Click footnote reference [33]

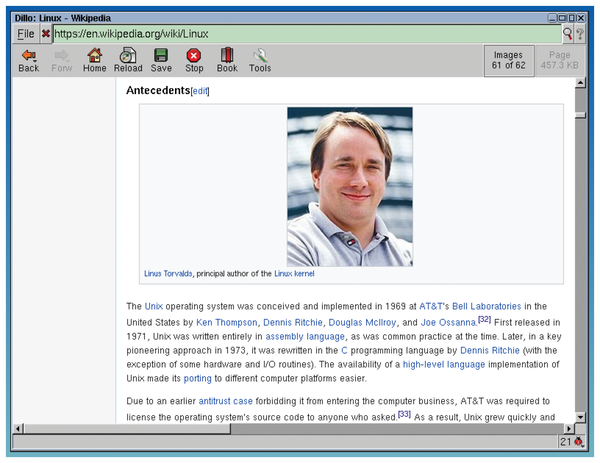404,414
